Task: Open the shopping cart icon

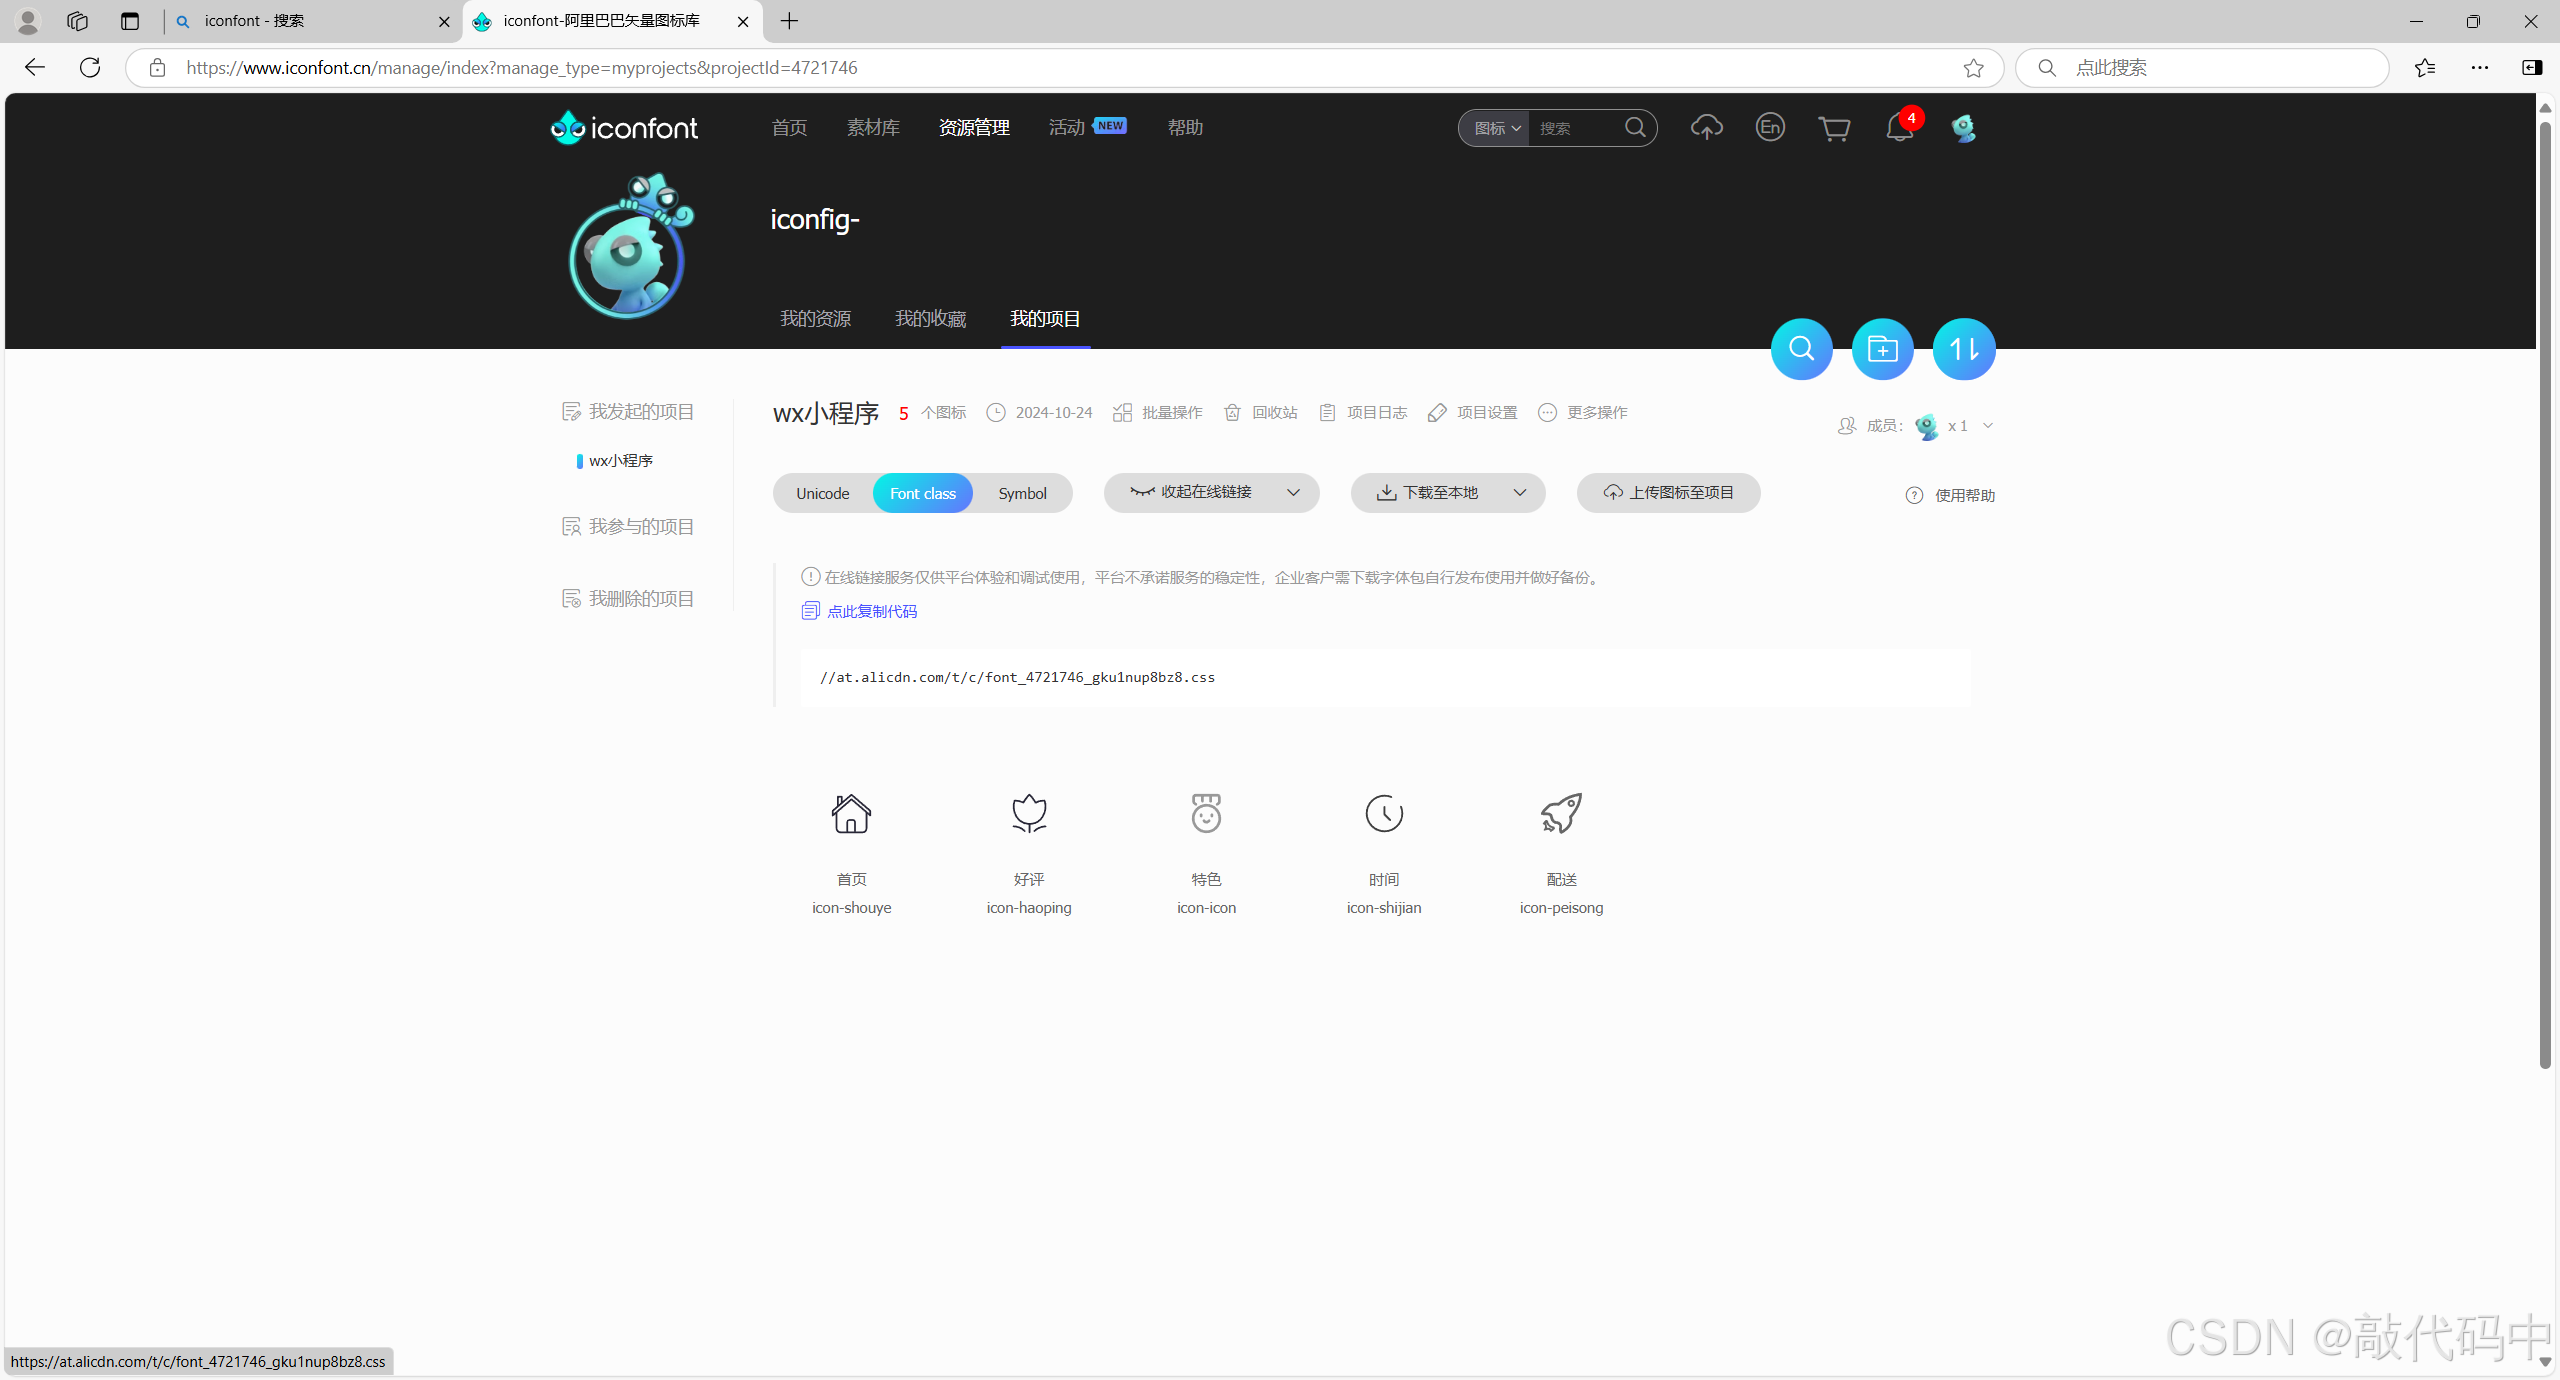Action: pyautogui.click(x=1834, y=128)
